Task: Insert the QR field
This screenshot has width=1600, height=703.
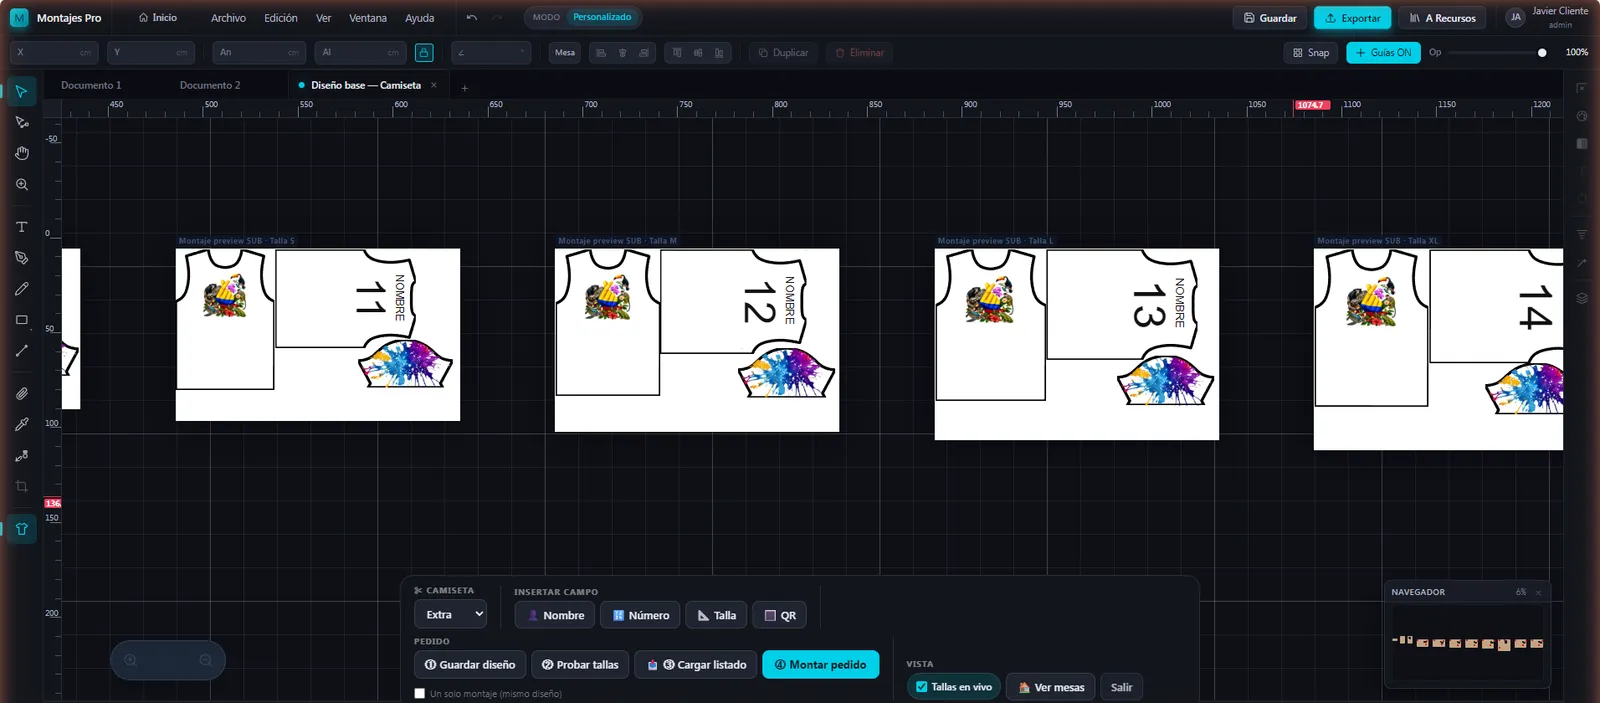Action: pos(780,615)
